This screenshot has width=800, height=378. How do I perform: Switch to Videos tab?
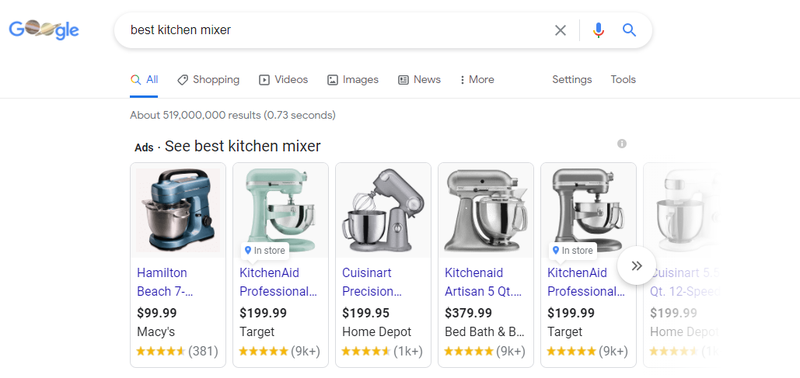click(x=283, y=80)
